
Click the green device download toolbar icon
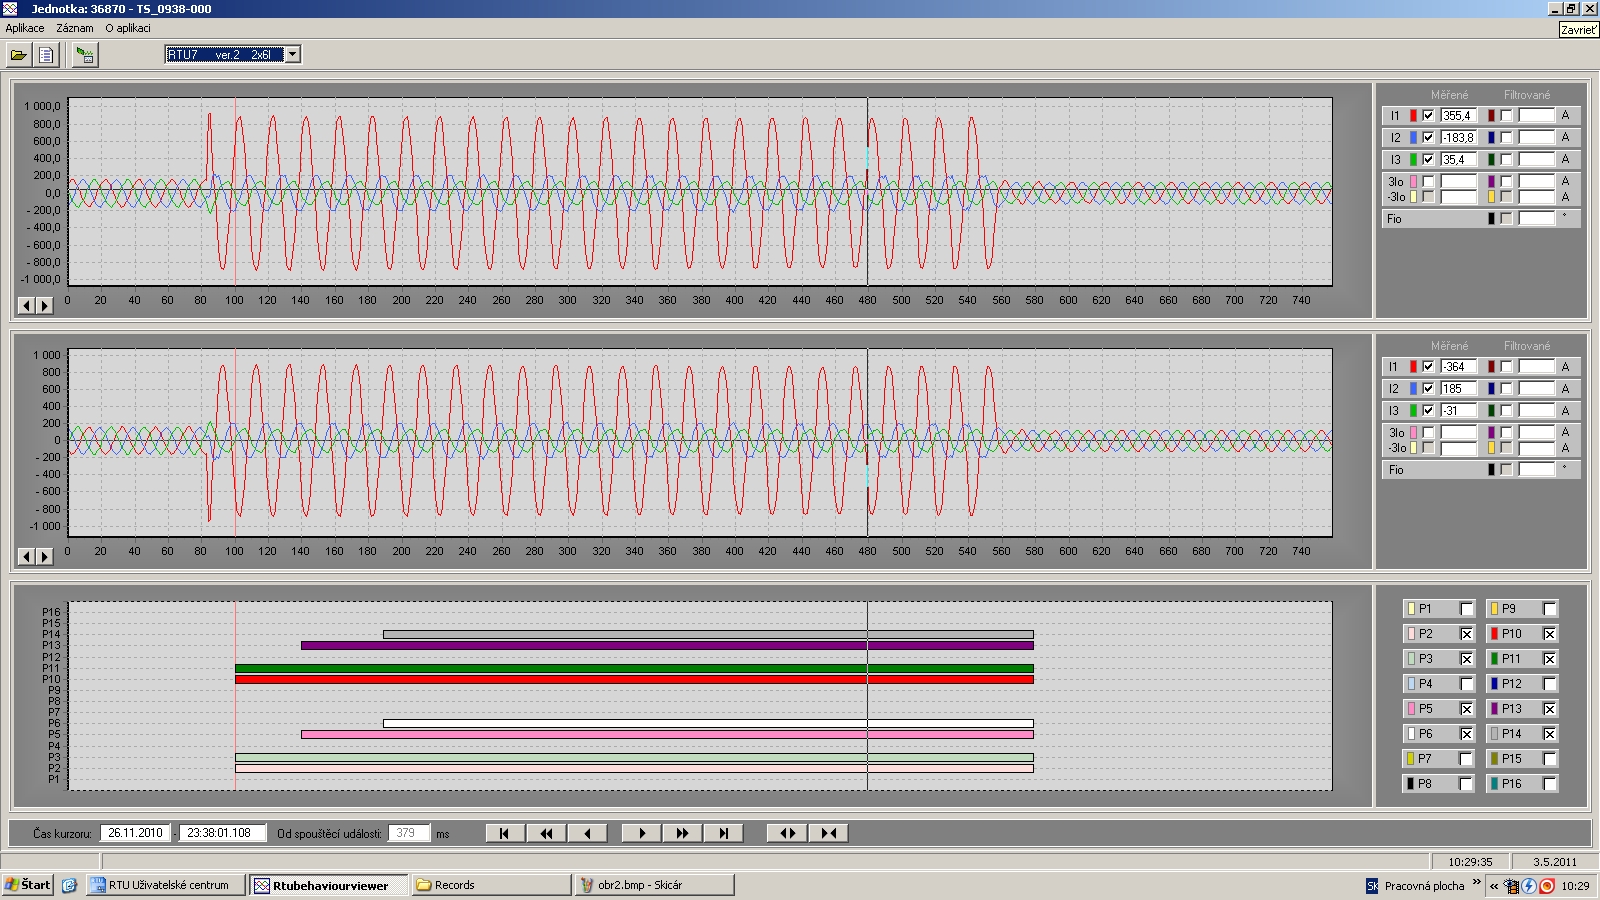point(86,55)
